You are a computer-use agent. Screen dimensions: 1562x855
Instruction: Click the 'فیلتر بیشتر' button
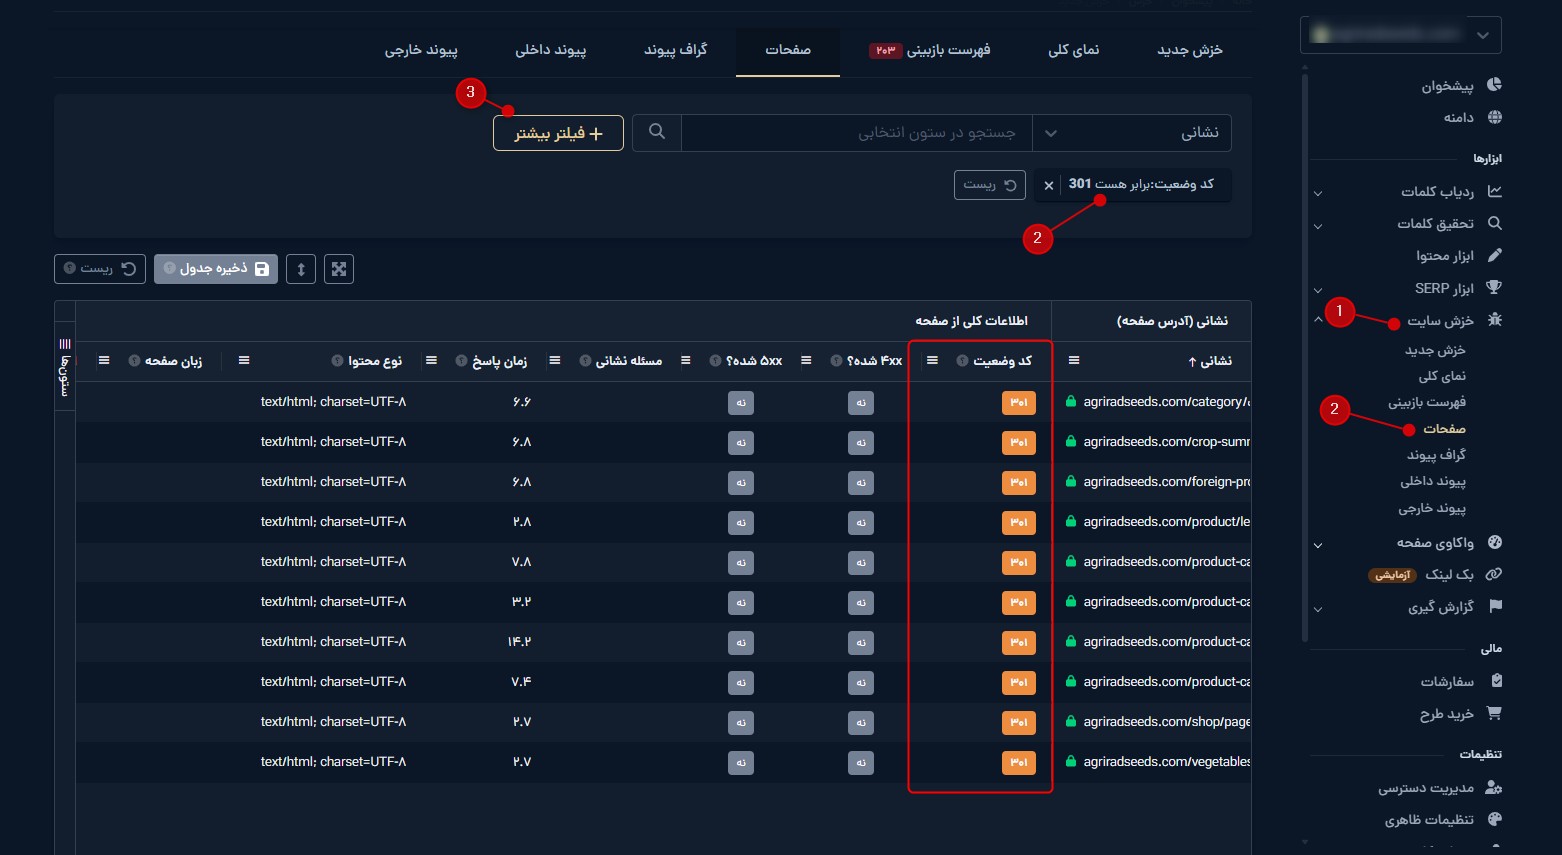[558, 133]
